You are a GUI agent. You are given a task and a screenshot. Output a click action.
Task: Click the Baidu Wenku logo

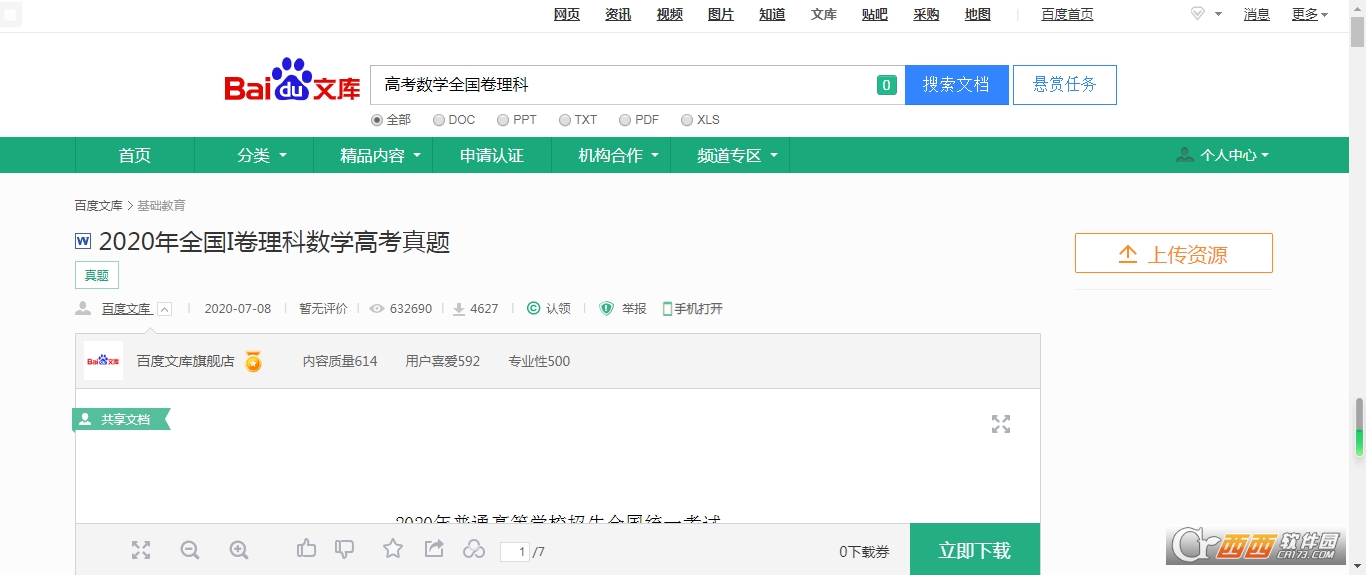(292, 80)
